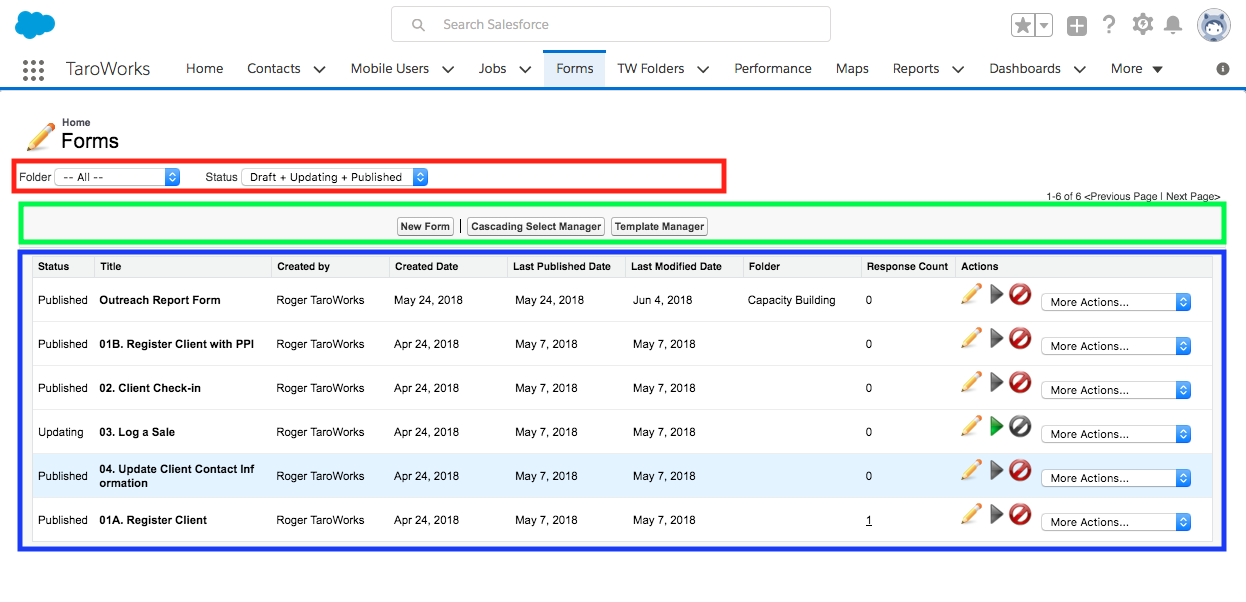Open the Folder filter dropdown
The width and height of the screenshot is (1246, 602).
116,177
